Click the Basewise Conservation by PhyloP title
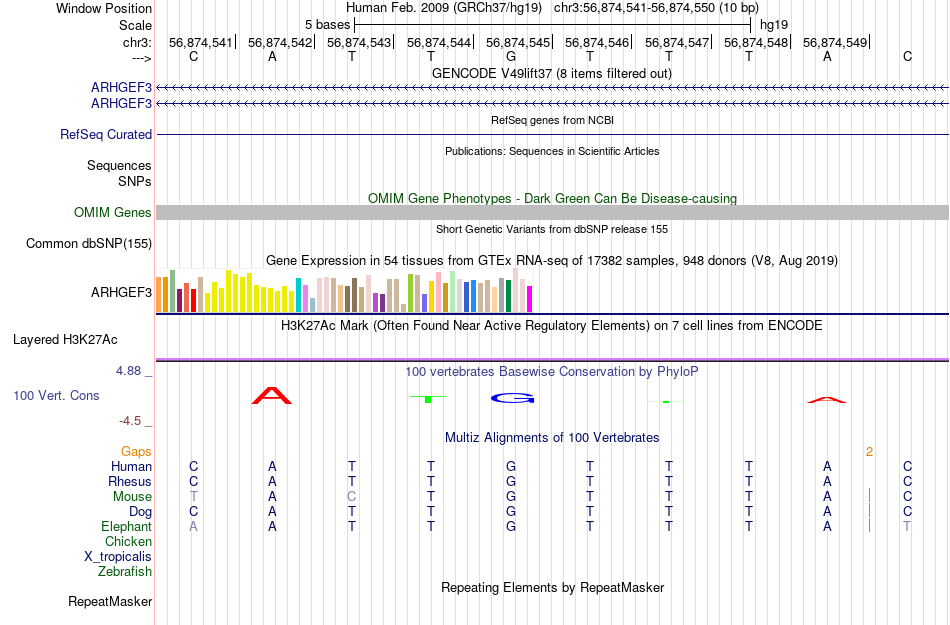The height and width of the screenshot is (625, 950). click(552, 371)
